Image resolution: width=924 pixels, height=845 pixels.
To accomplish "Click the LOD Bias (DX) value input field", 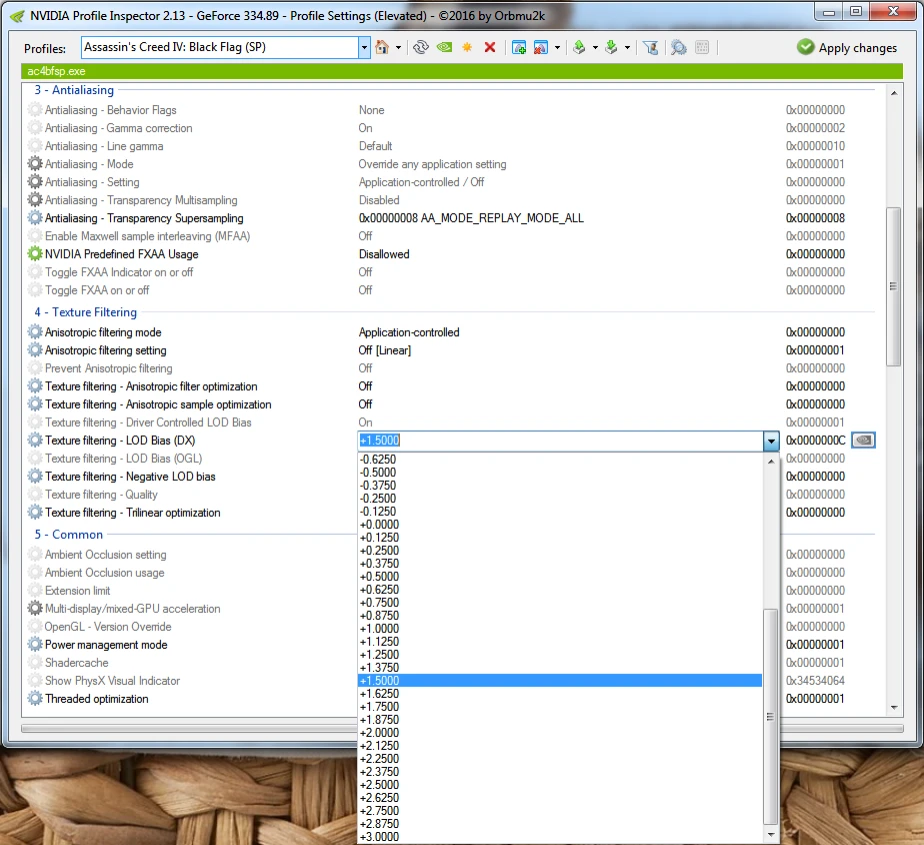I will pyautogui.click(x=558, y=441).
